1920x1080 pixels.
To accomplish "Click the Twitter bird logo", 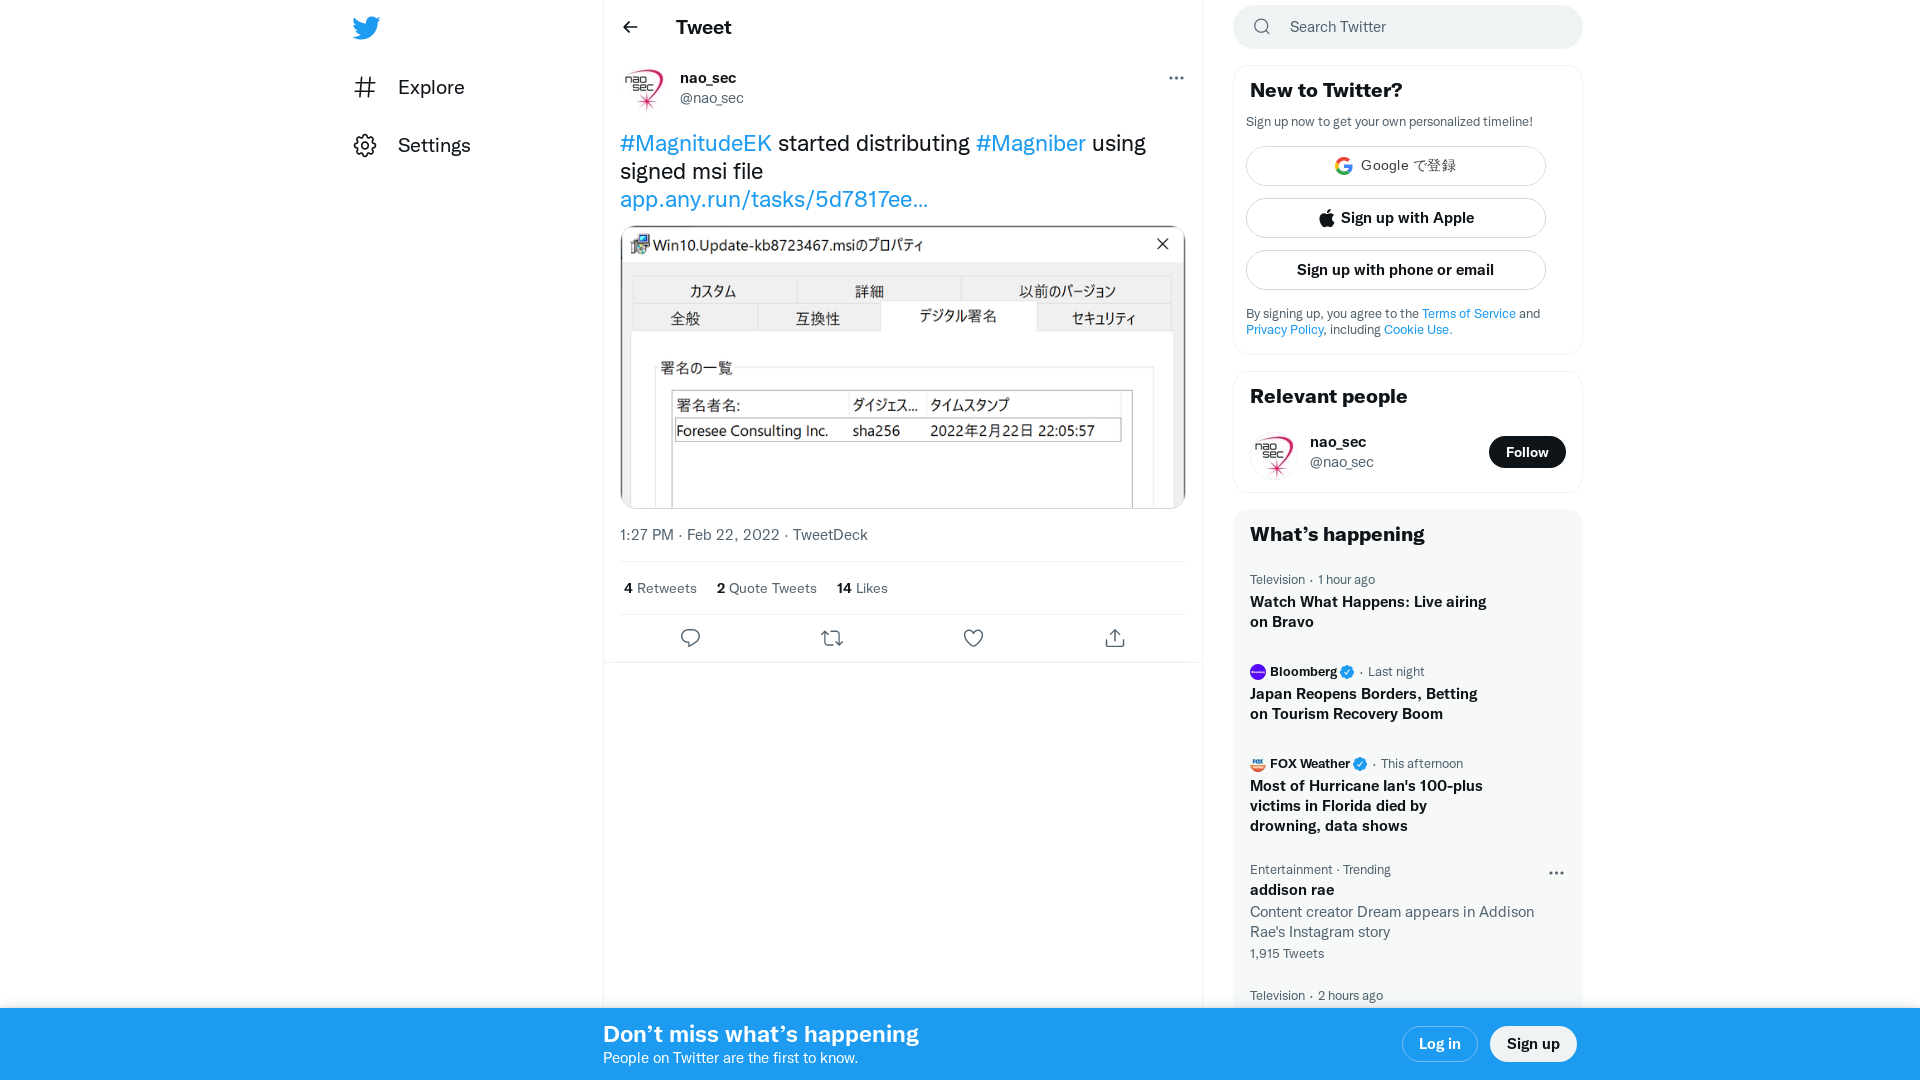I will click(366, 28).
